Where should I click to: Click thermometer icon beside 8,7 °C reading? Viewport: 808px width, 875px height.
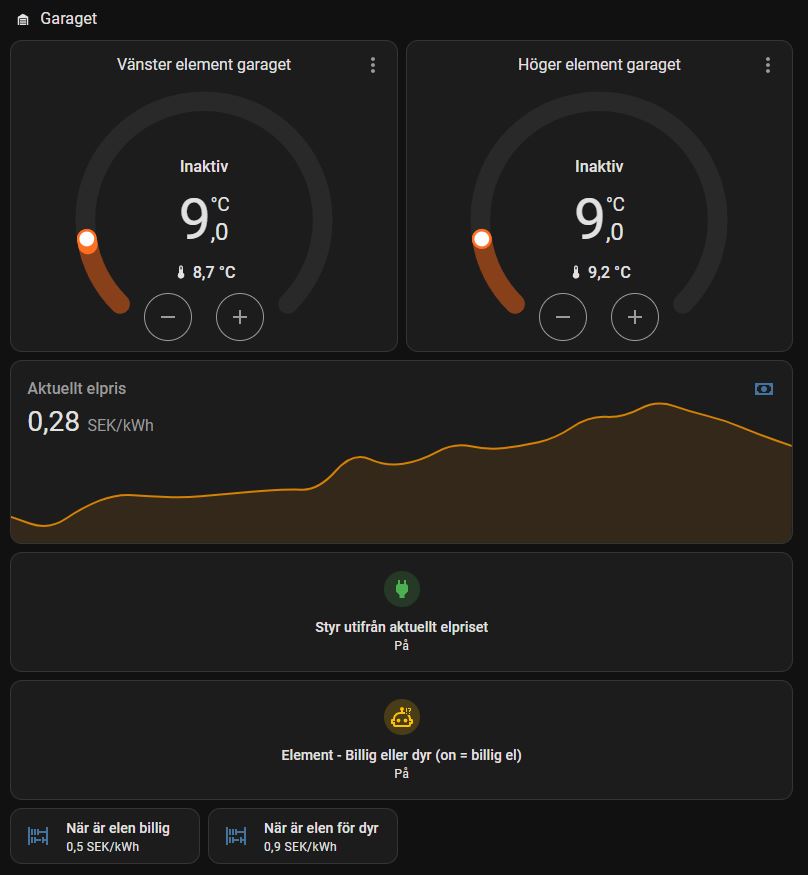click(x=181, y=272)
